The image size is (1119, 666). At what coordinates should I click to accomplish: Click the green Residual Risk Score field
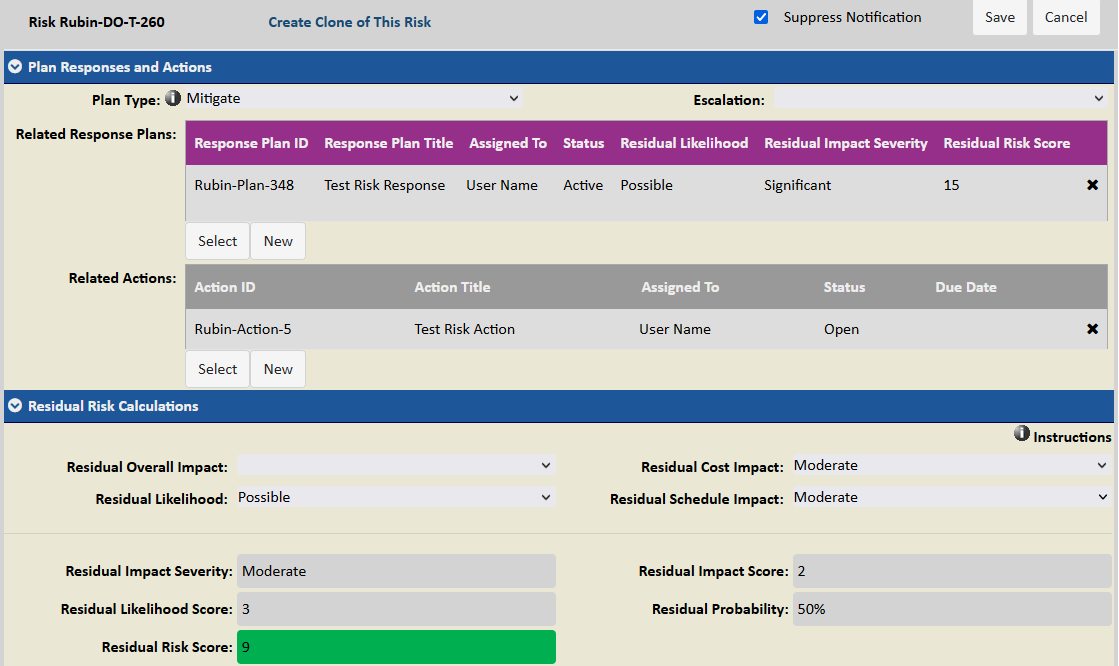395,647
